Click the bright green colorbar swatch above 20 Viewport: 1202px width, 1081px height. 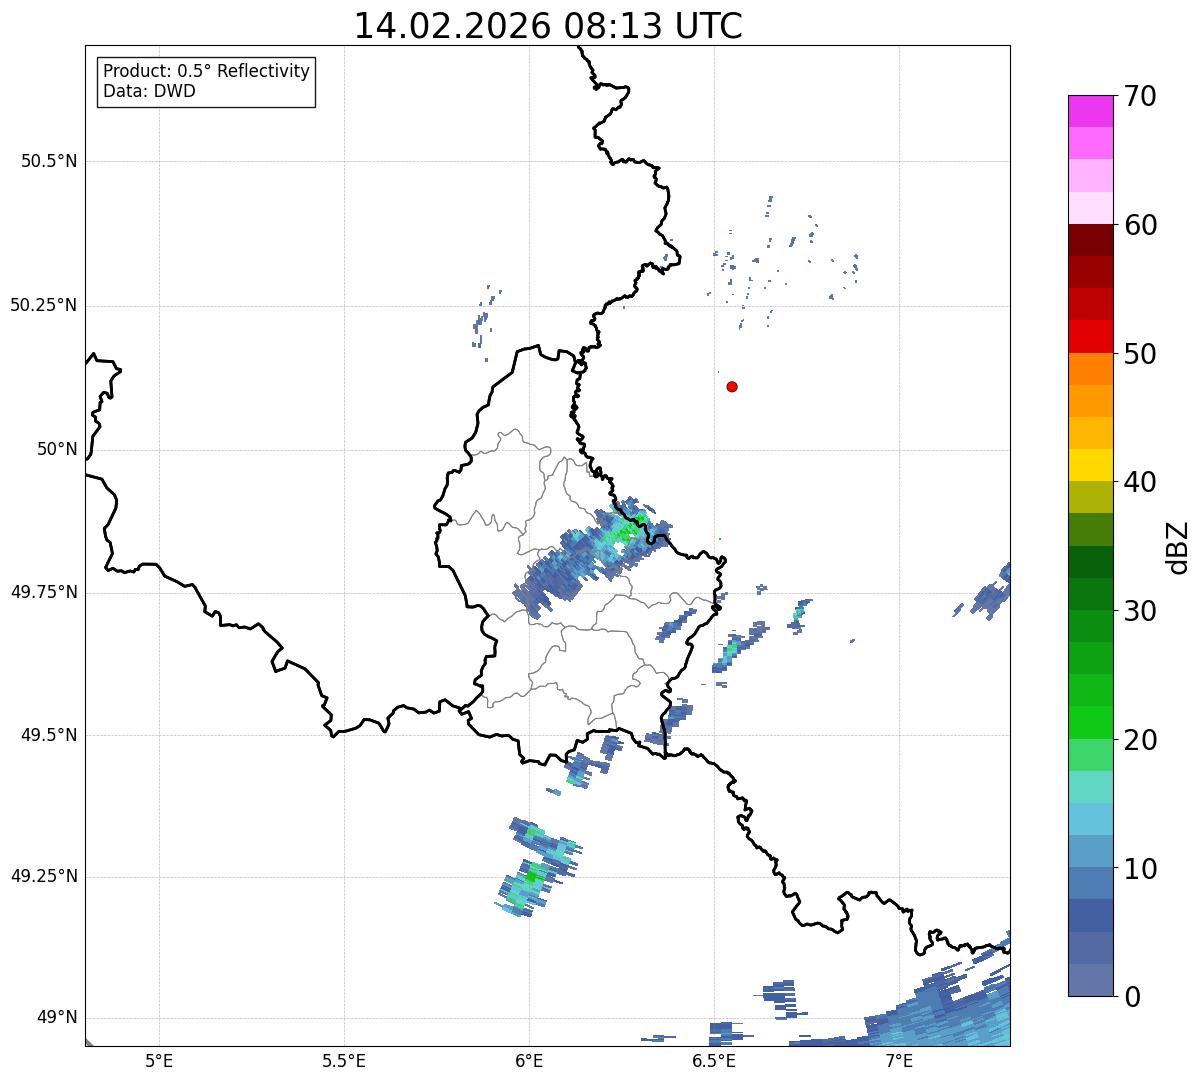[1090, 722]
